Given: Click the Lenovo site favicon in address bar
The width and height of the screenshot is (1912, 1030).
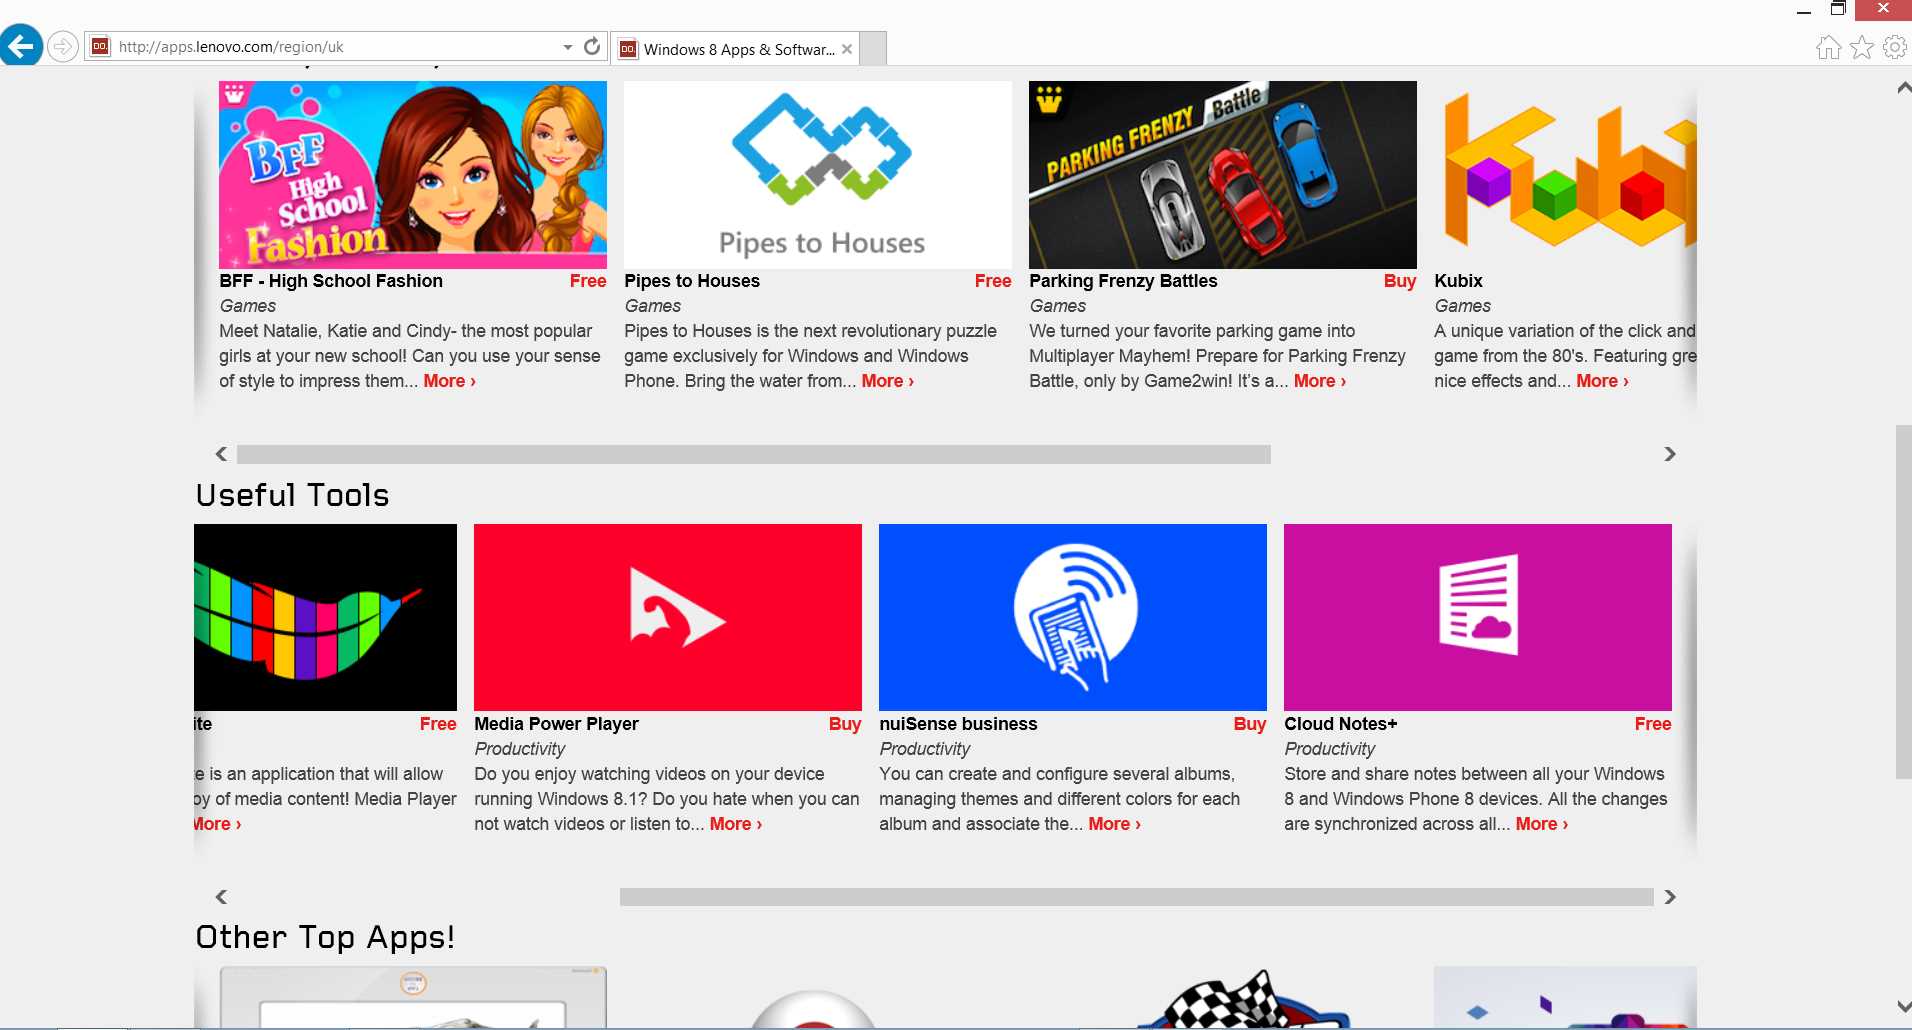Looking at the screenshot, I should click(x=100, y=46).
